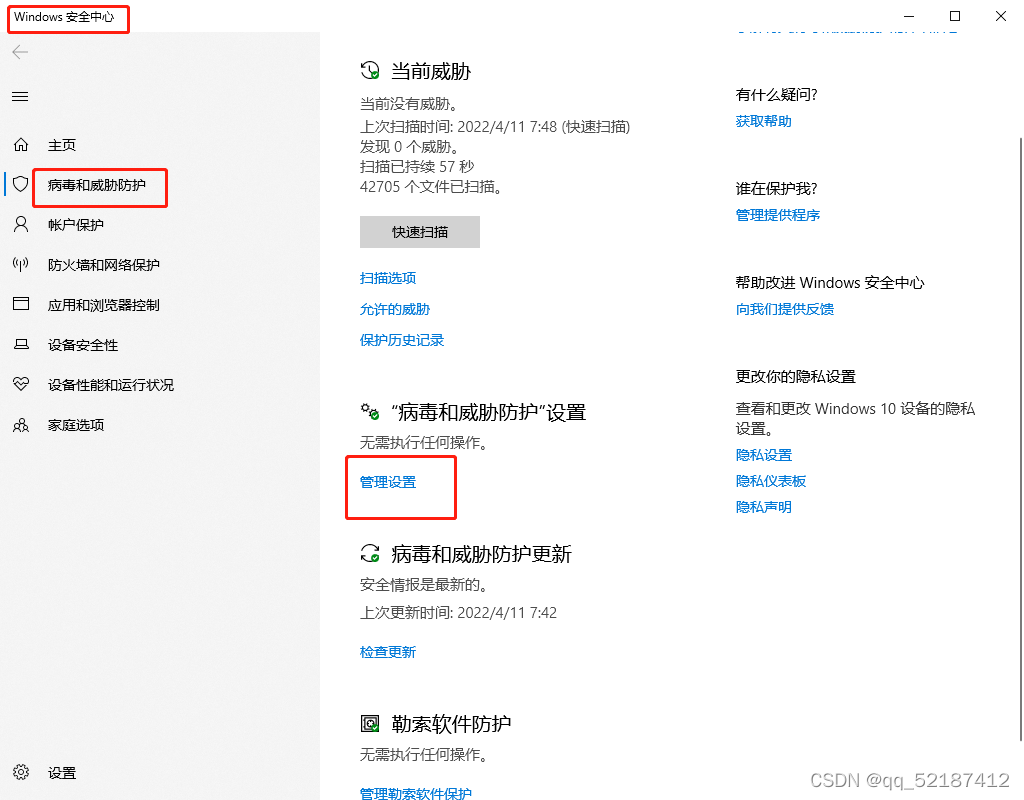Go to 设备安全性
Screen dimensions: 1024x800
pos(83,345)
